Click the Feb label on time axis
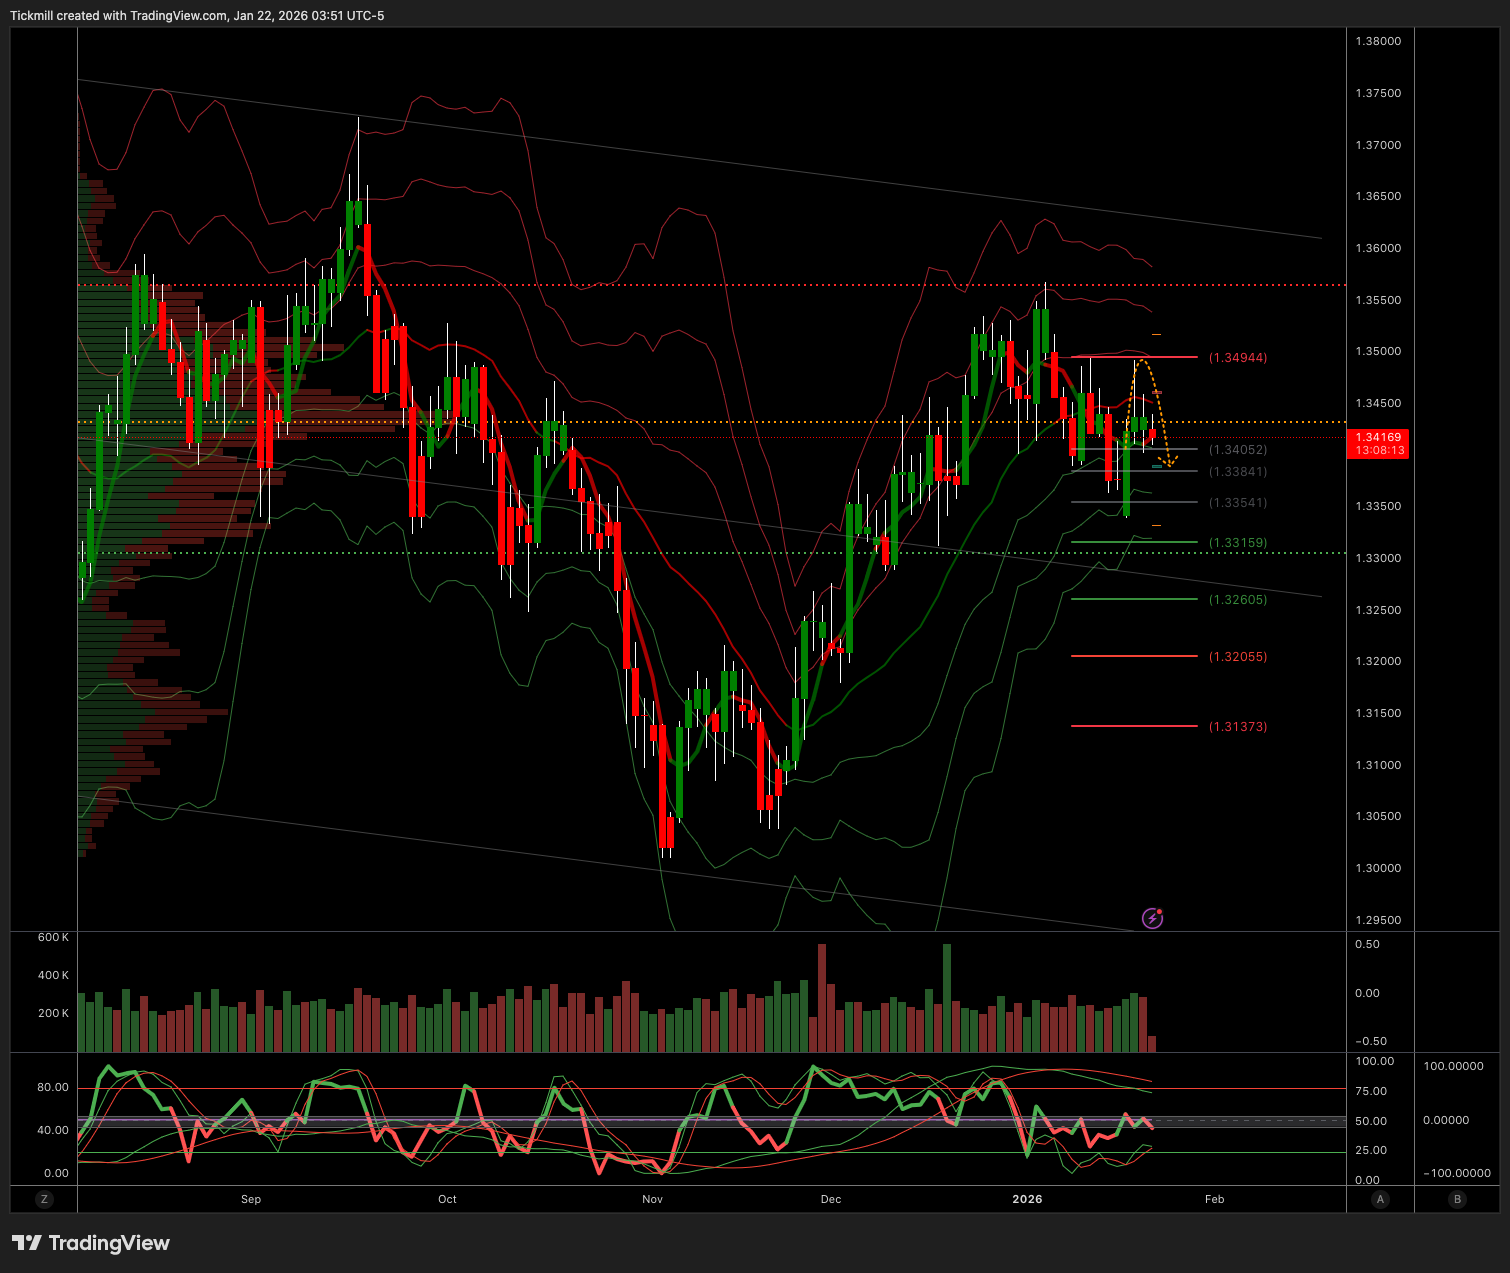Screen dimensions: 1510x1273 [x=1214, y=1199]
